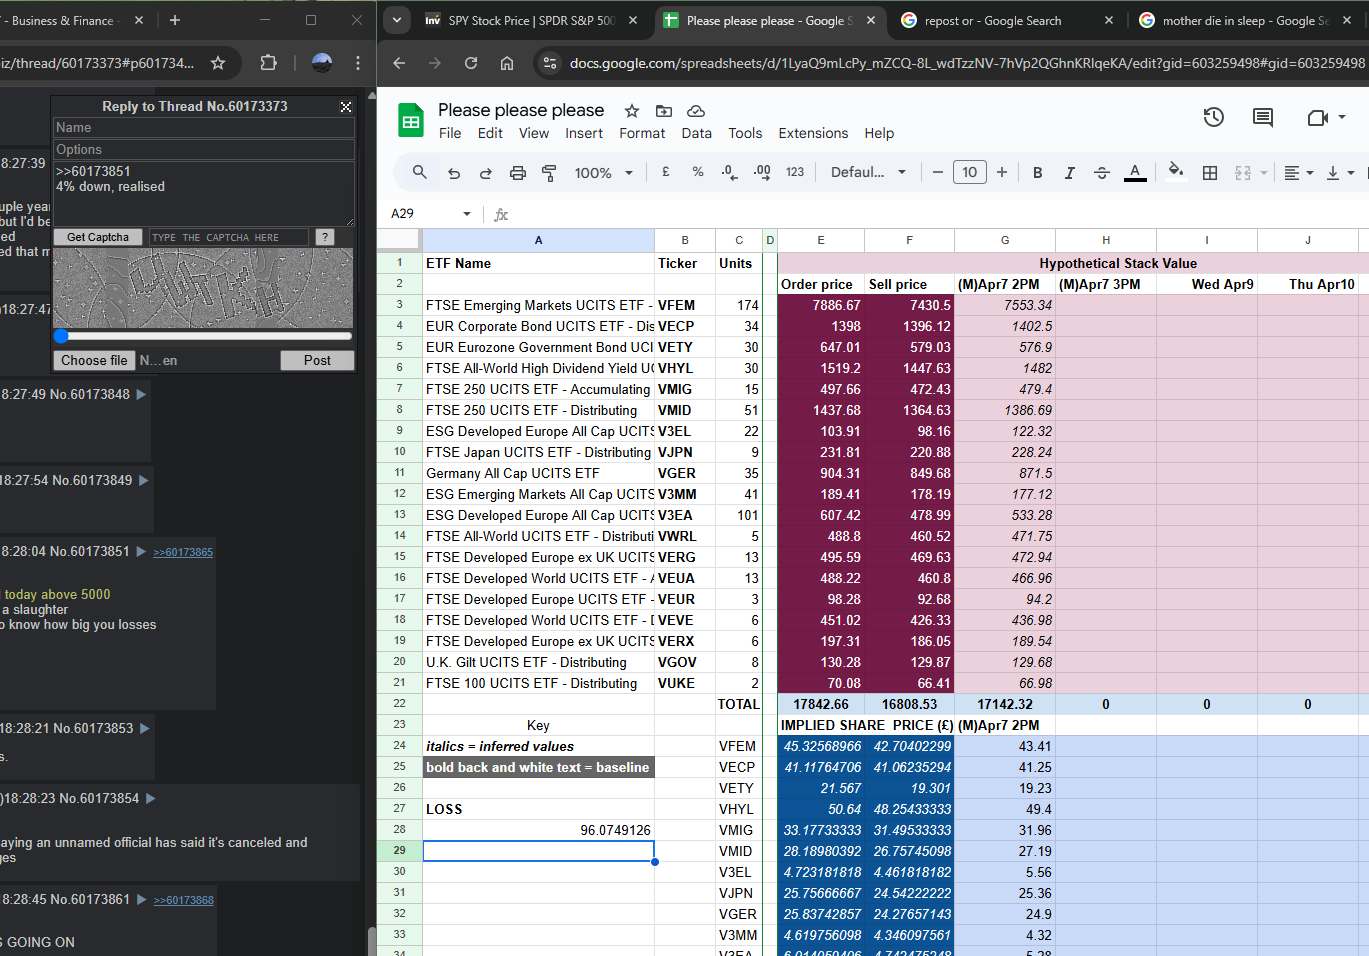Open the Extensions menu
The image size is (1369, 956).
813,133
